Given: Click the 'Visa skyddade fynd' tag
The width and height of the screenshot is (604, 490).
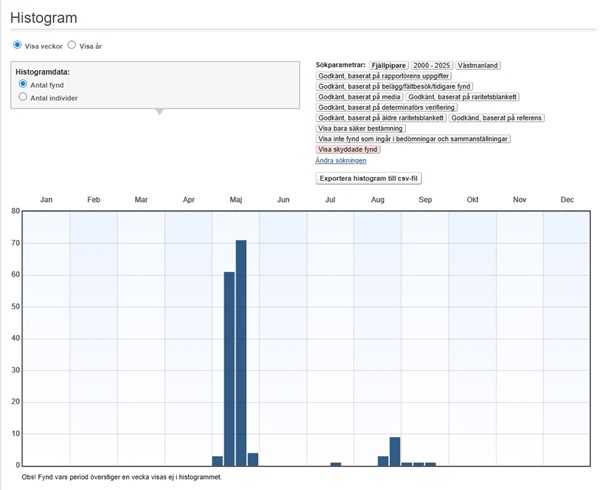Looking at the screenshot, I should click(x=348, y=149).
